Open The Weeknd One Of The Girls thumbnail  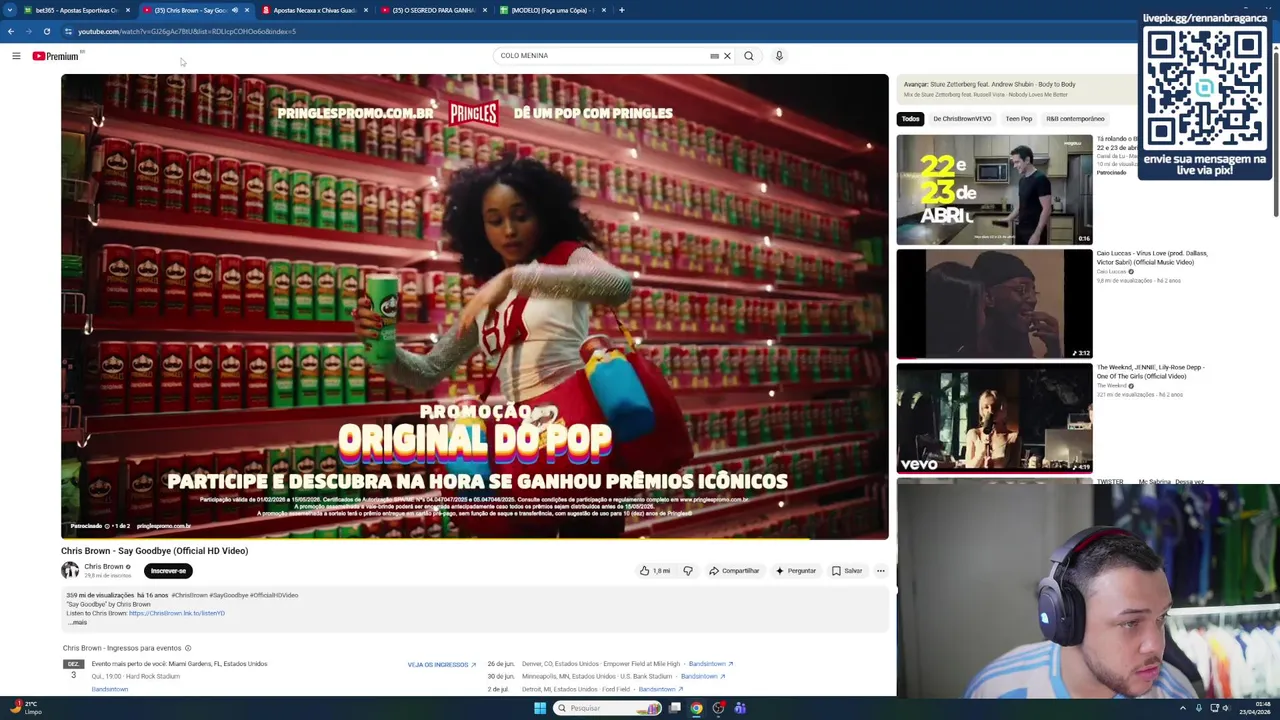pyautogui.click(x=994, y=418)
